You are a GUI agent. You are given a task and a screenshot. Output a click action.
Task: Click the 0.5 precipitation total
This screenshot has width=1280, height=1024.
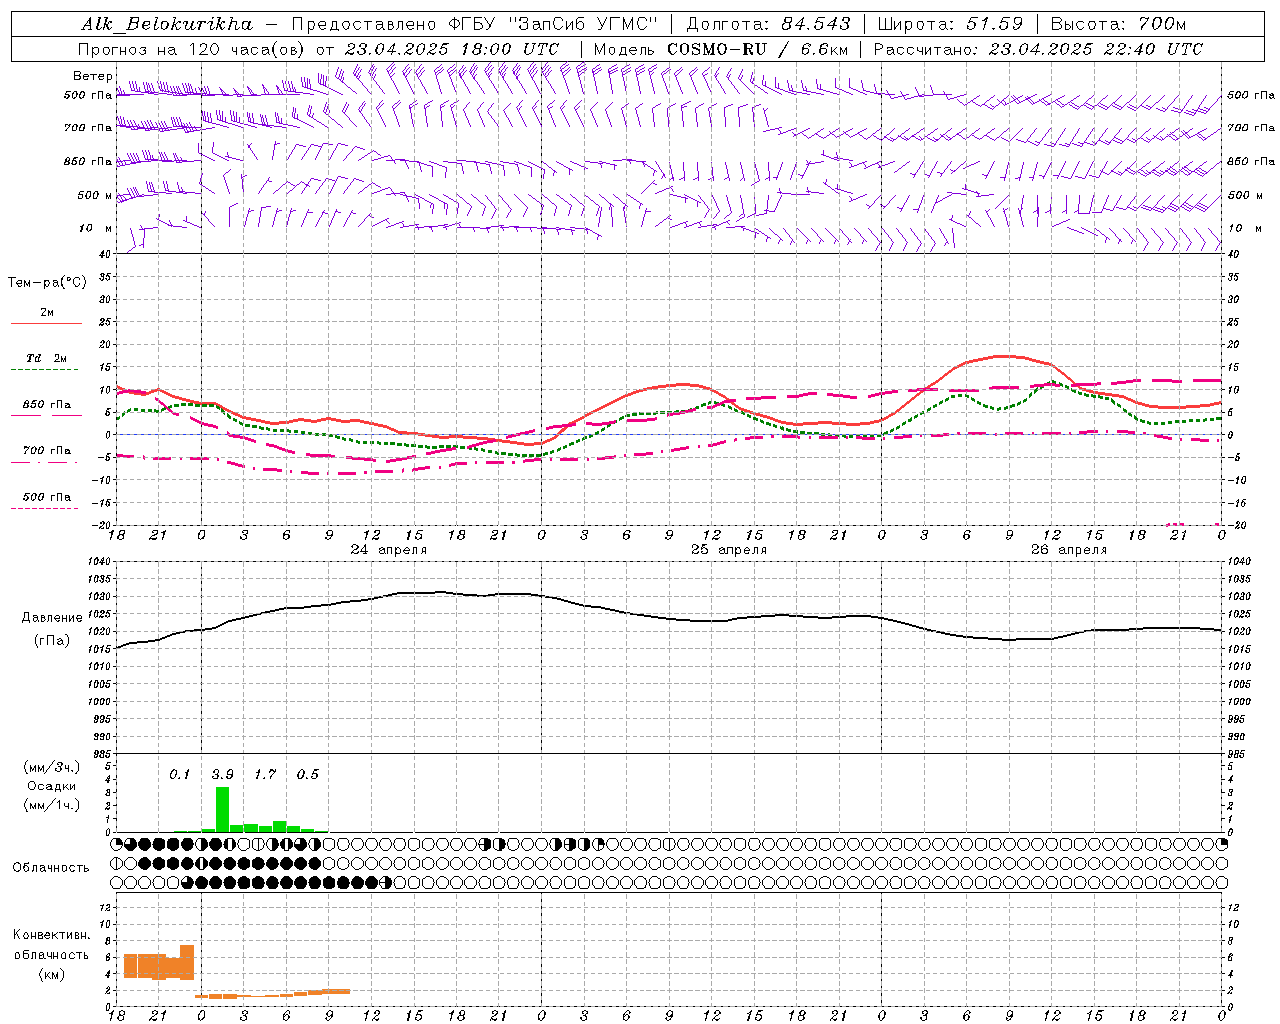308,775
